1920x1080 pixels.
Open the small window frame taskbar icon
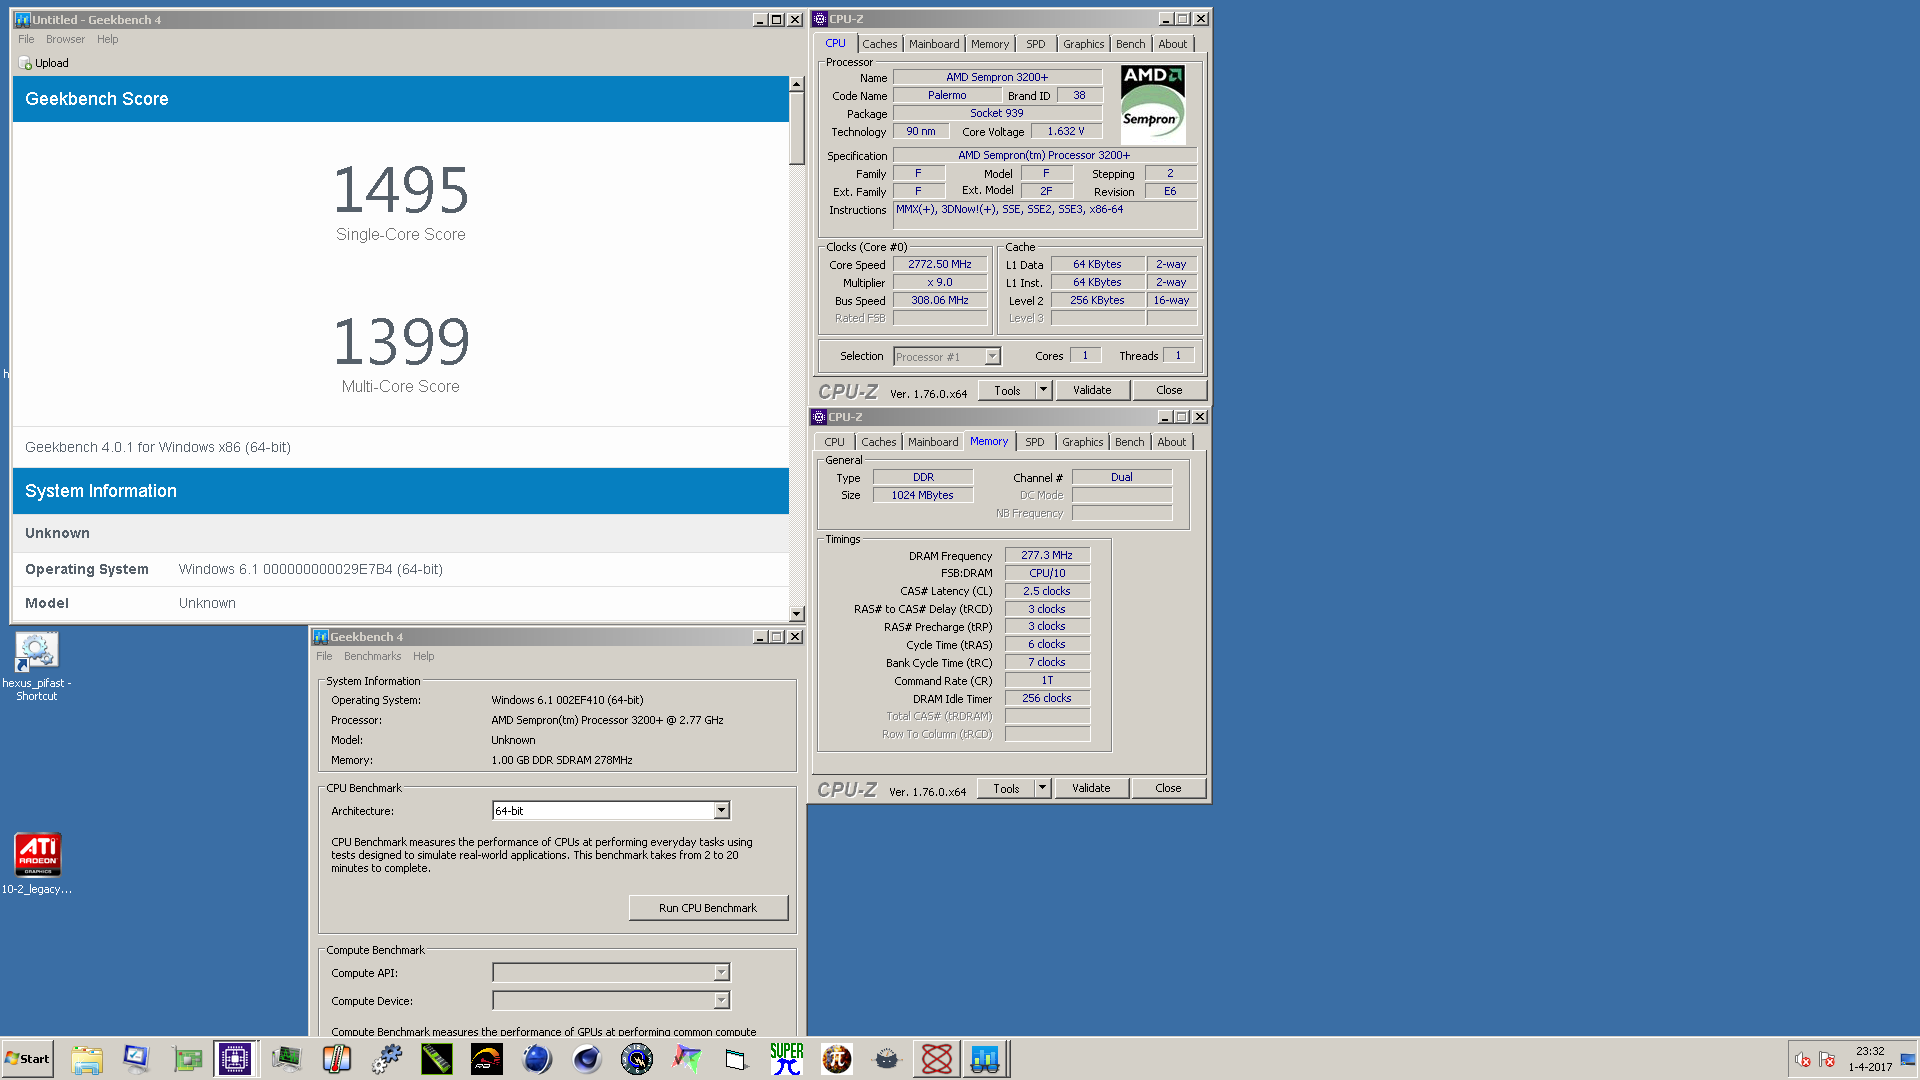737,1059
